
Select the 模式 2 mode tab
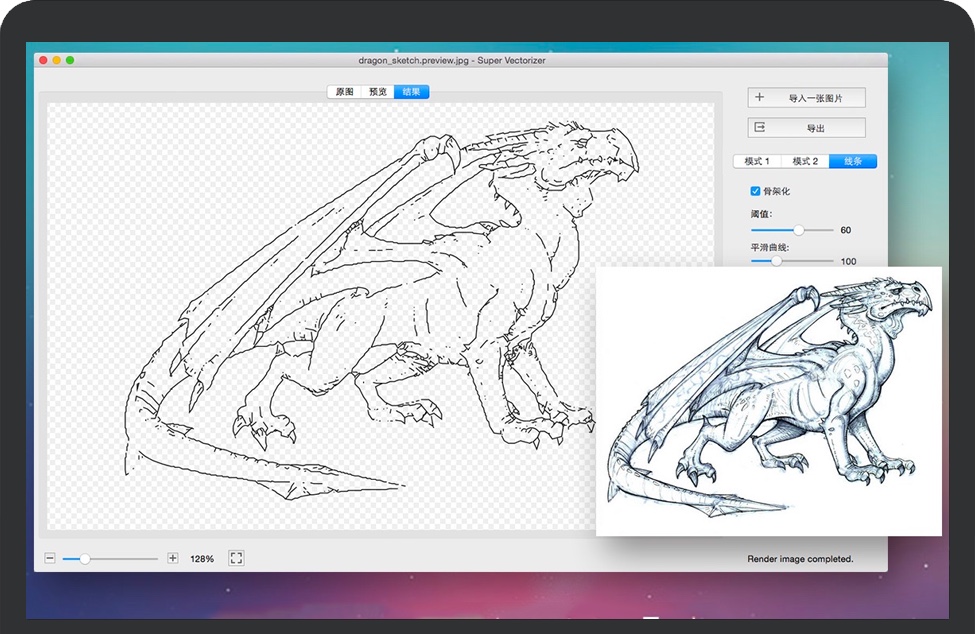pyautogui.click(x=805, y=161)
